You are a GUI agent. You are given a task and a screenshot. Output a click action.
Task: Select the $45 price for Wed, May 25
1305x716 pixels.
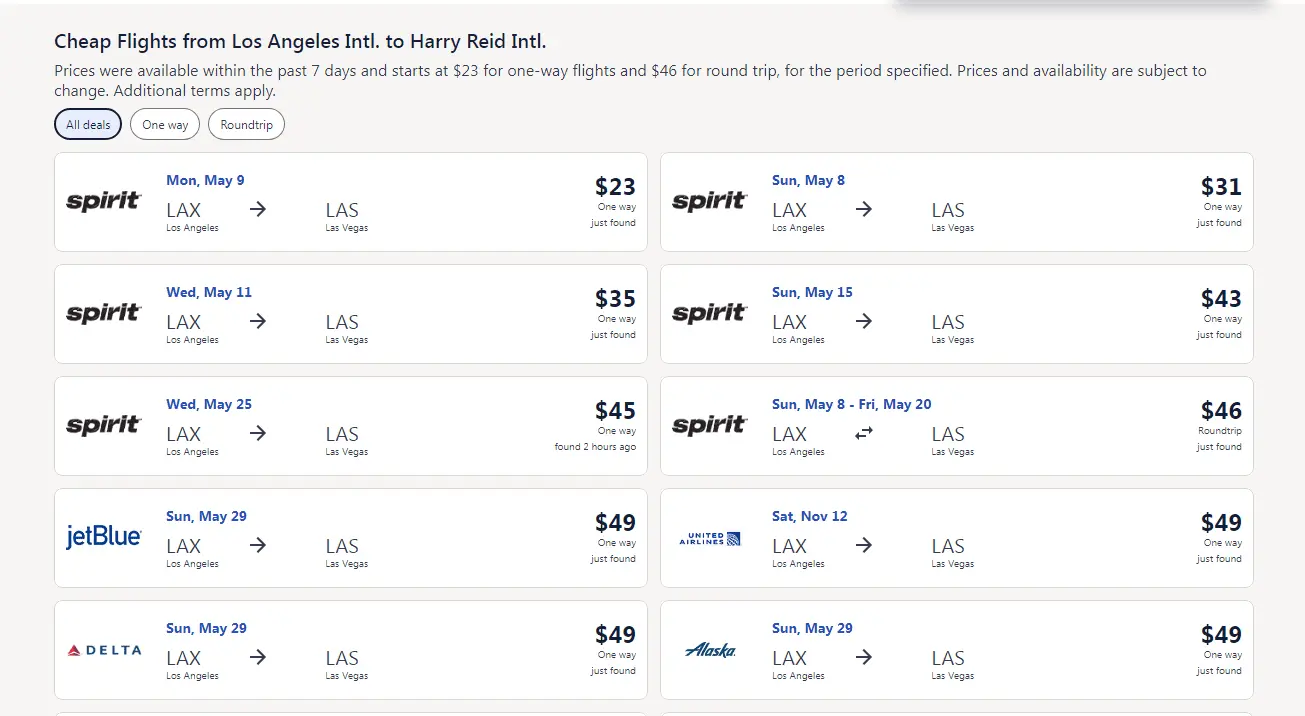[x=615, y=411]
